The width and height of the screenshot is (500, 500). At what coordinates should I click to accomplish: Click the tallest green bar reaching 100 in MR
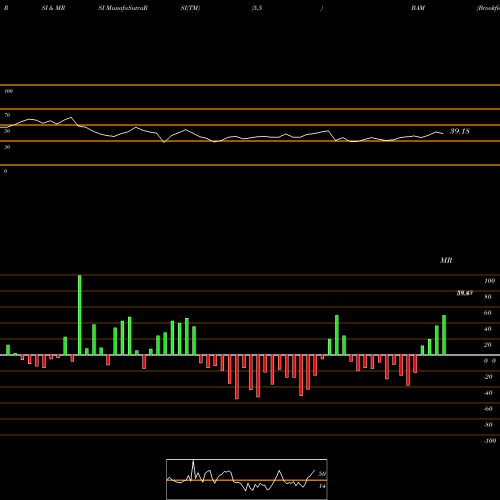[80, 315]
